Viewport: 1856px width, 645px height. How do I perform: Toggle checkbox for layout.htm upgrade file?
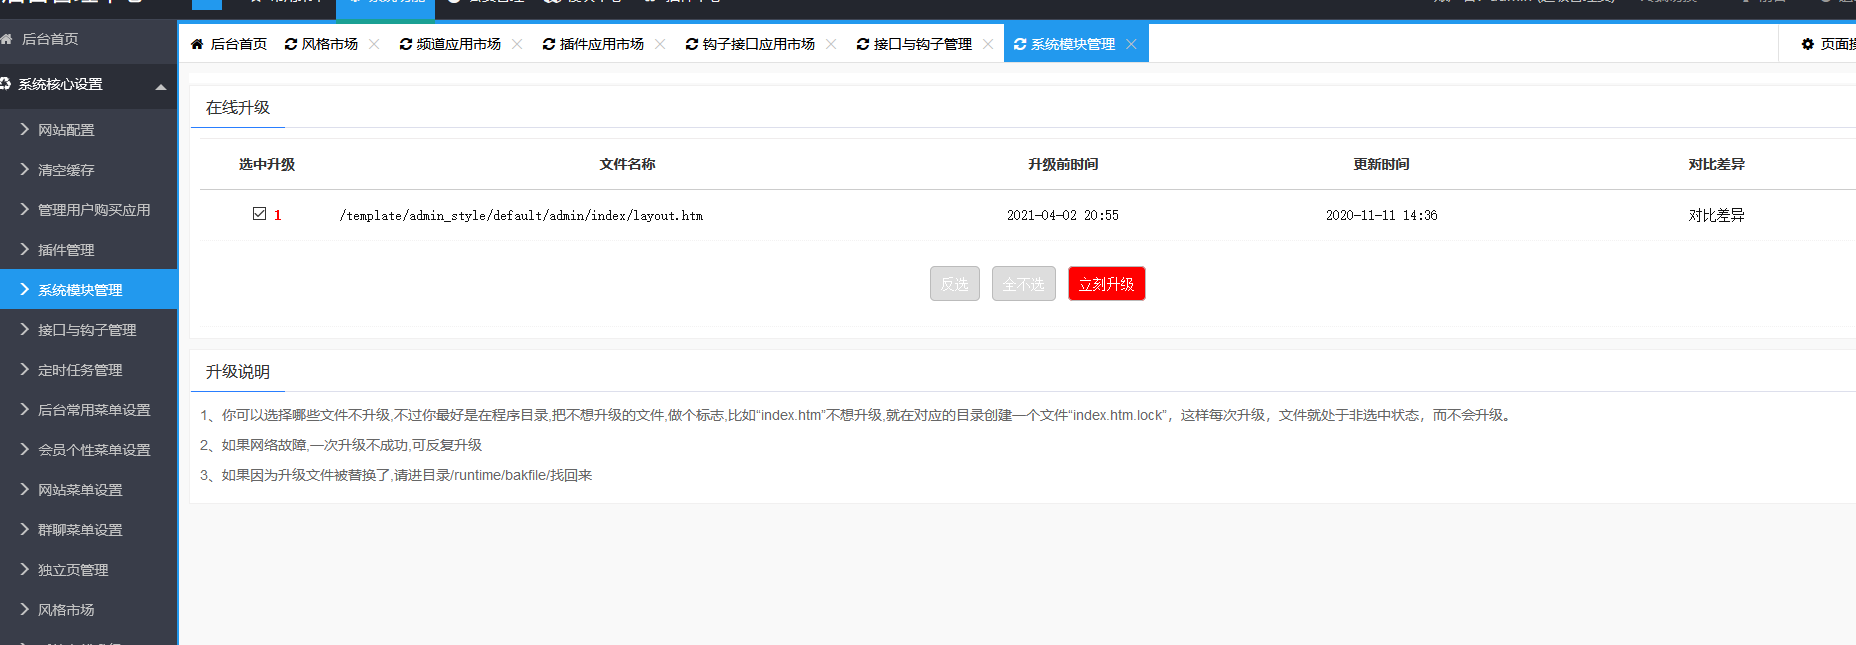pos(260,214)
